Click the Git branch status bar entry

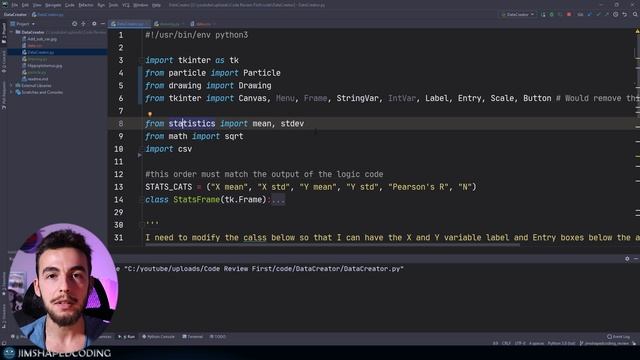click(604, 343)
